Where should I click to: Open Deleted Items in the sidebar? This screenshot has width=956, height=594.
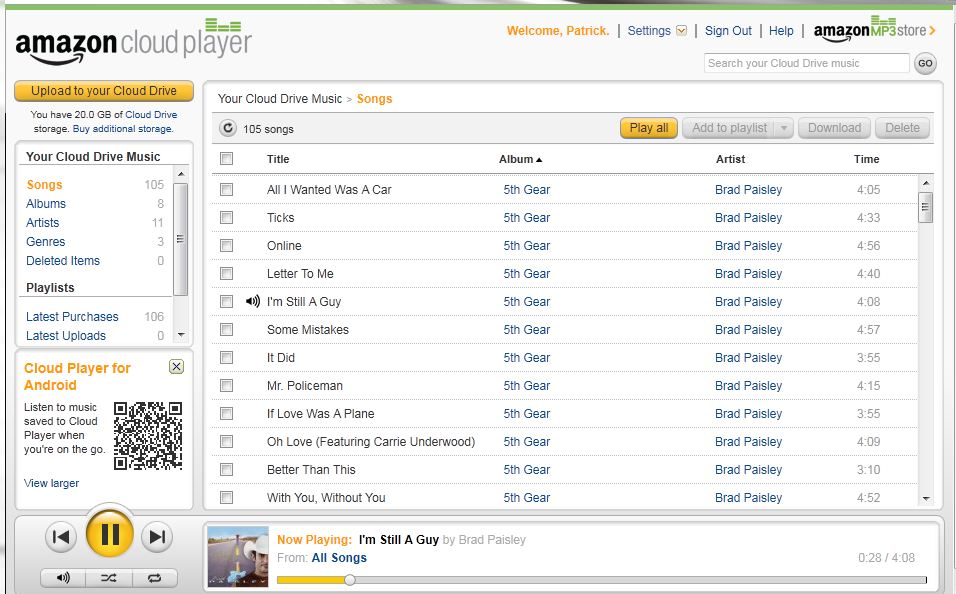63,260
